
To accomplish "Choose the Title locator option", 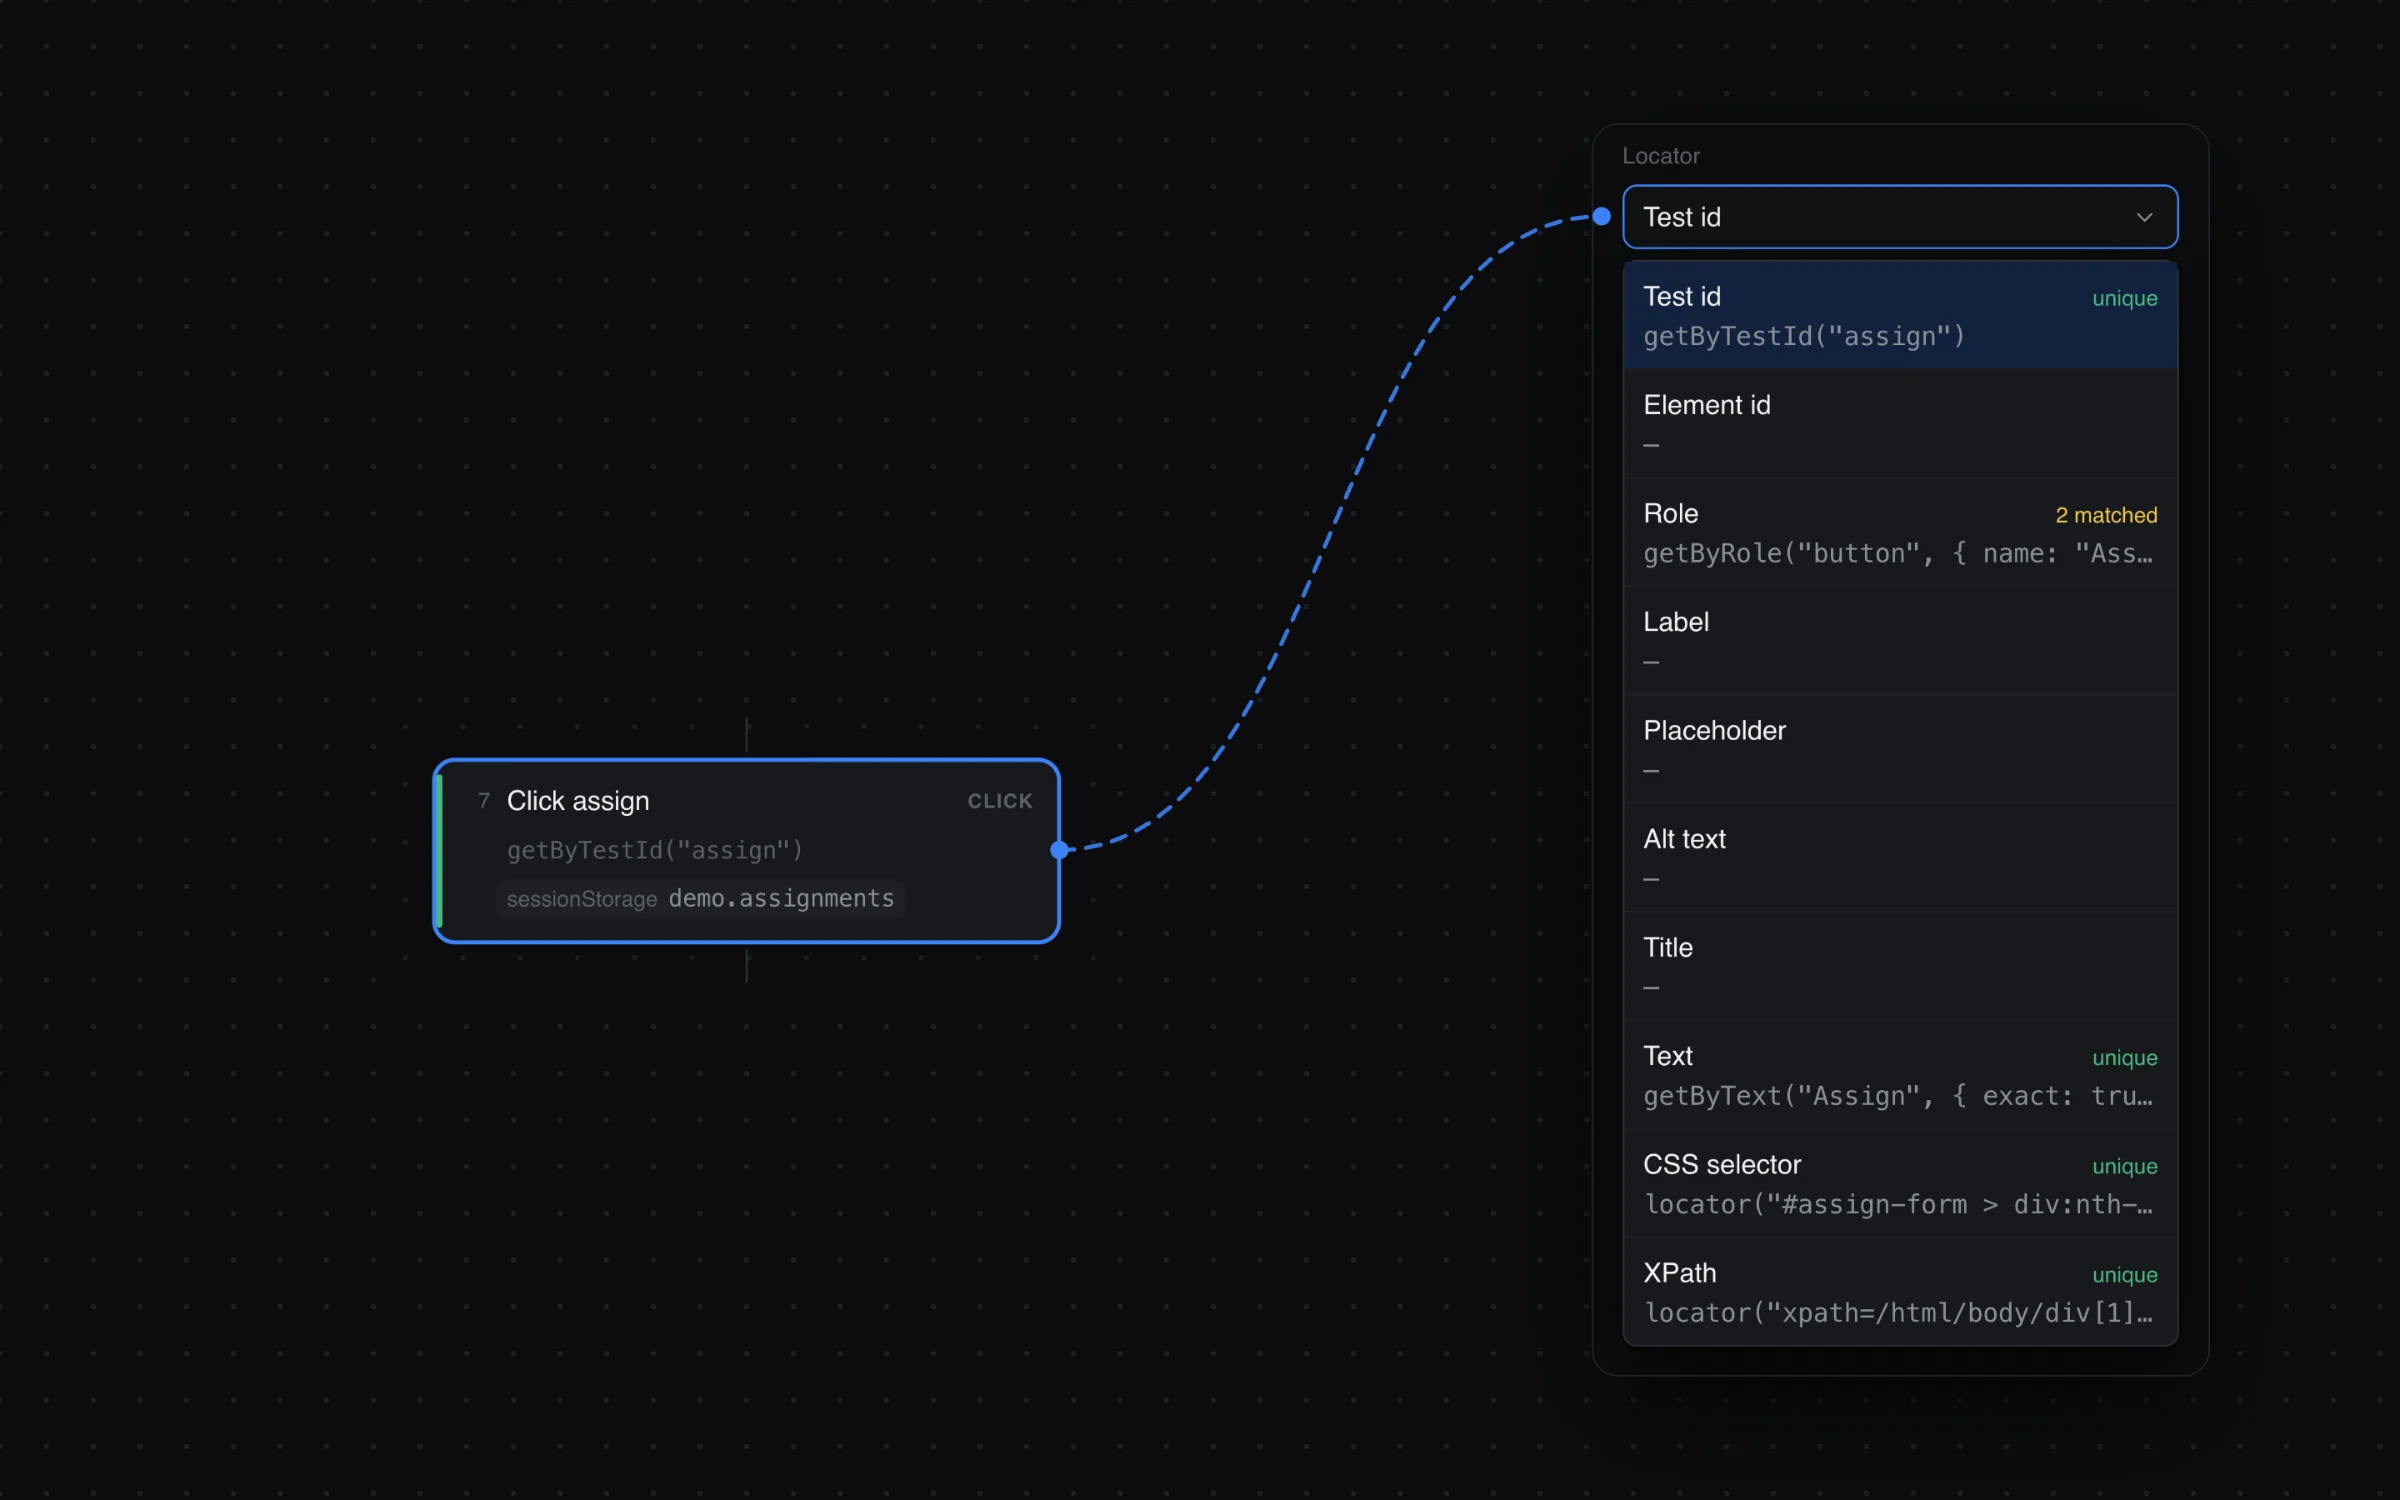I will pos(1899,966).
